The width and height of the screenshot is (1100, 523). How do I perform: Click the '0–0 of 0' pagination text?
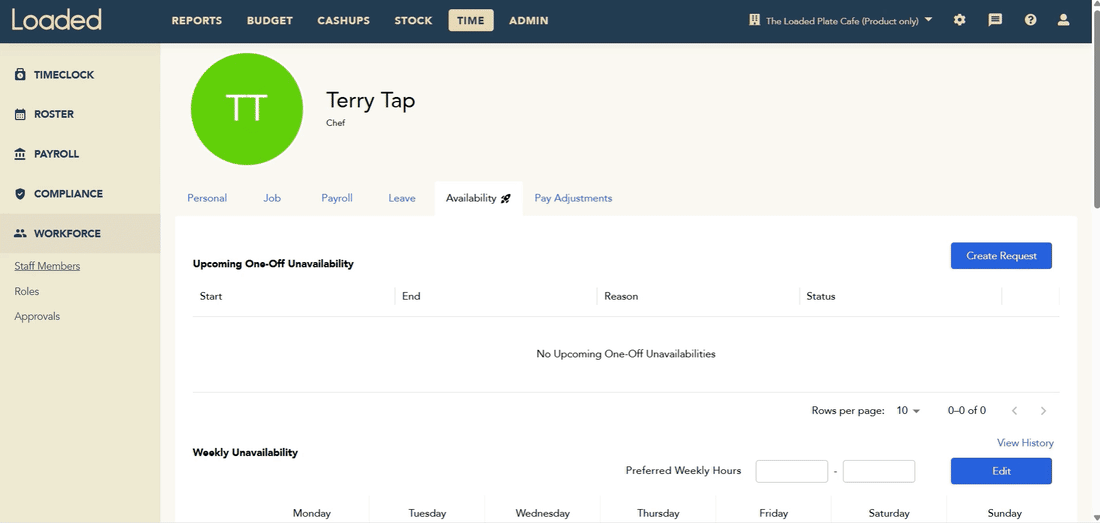(x=967, y=411)
